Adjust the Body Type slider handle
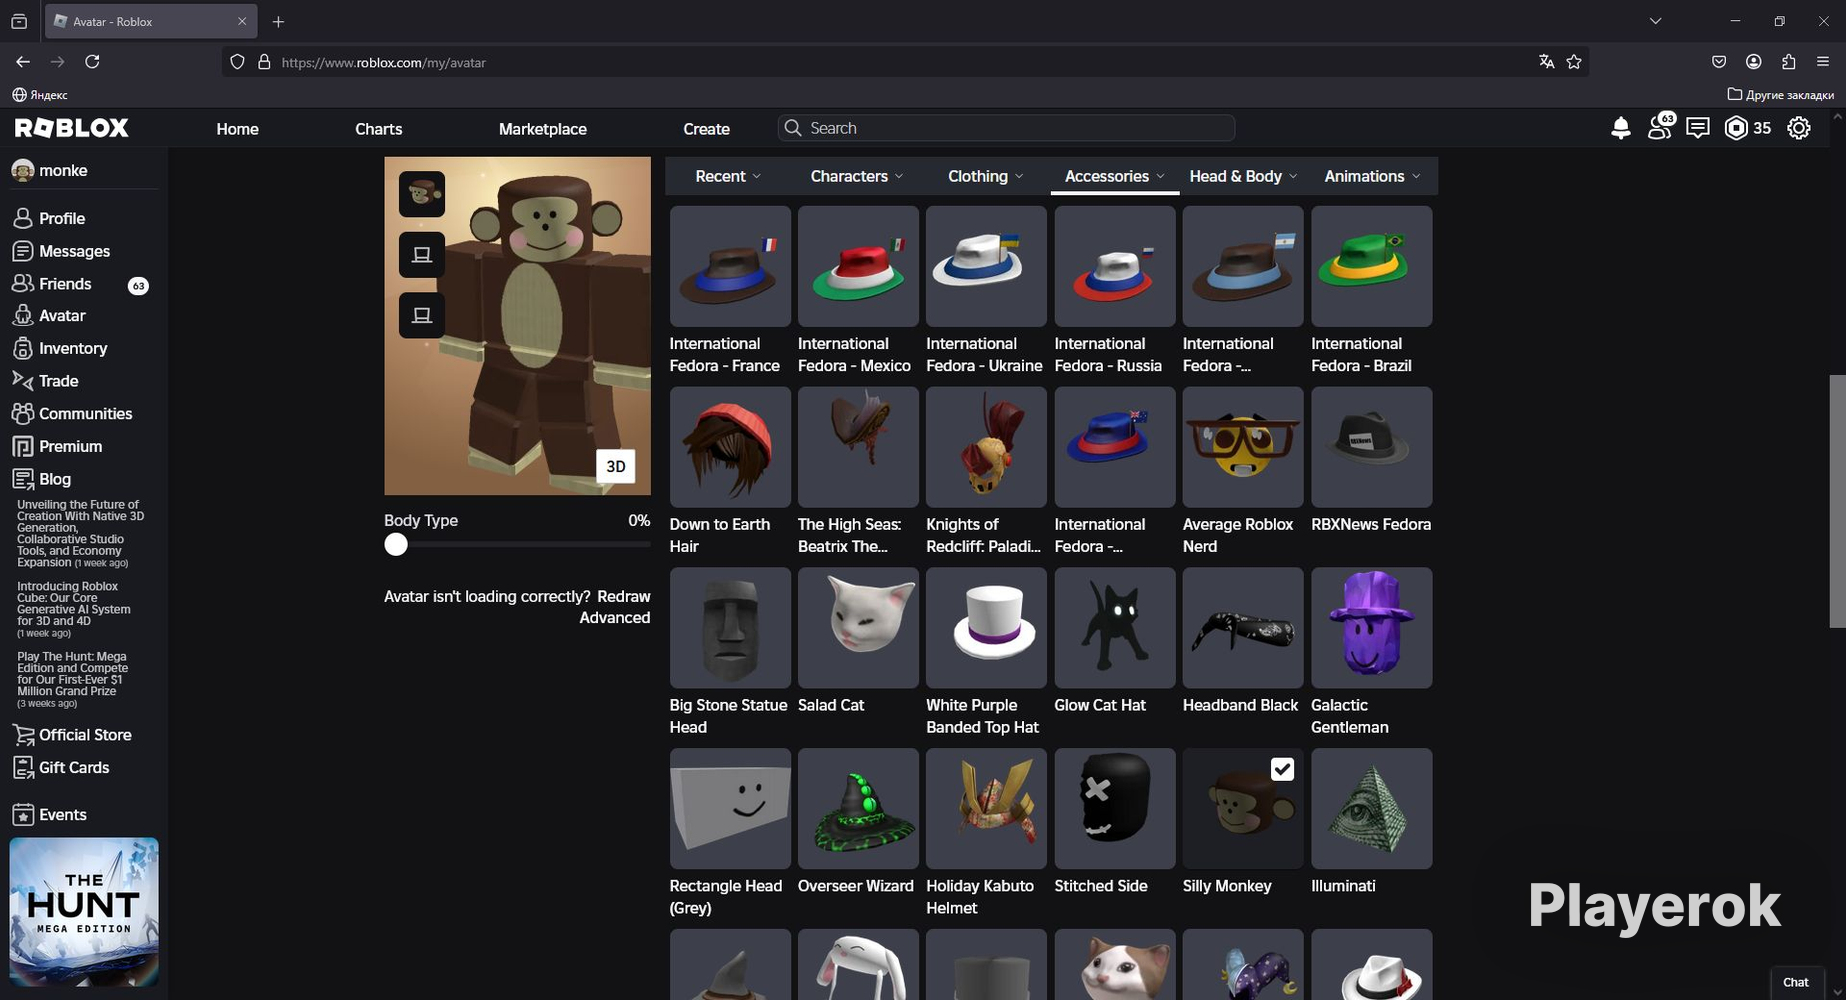Image resolution: width=1846 pixels, height=1000 pixels. click(396, 544)
